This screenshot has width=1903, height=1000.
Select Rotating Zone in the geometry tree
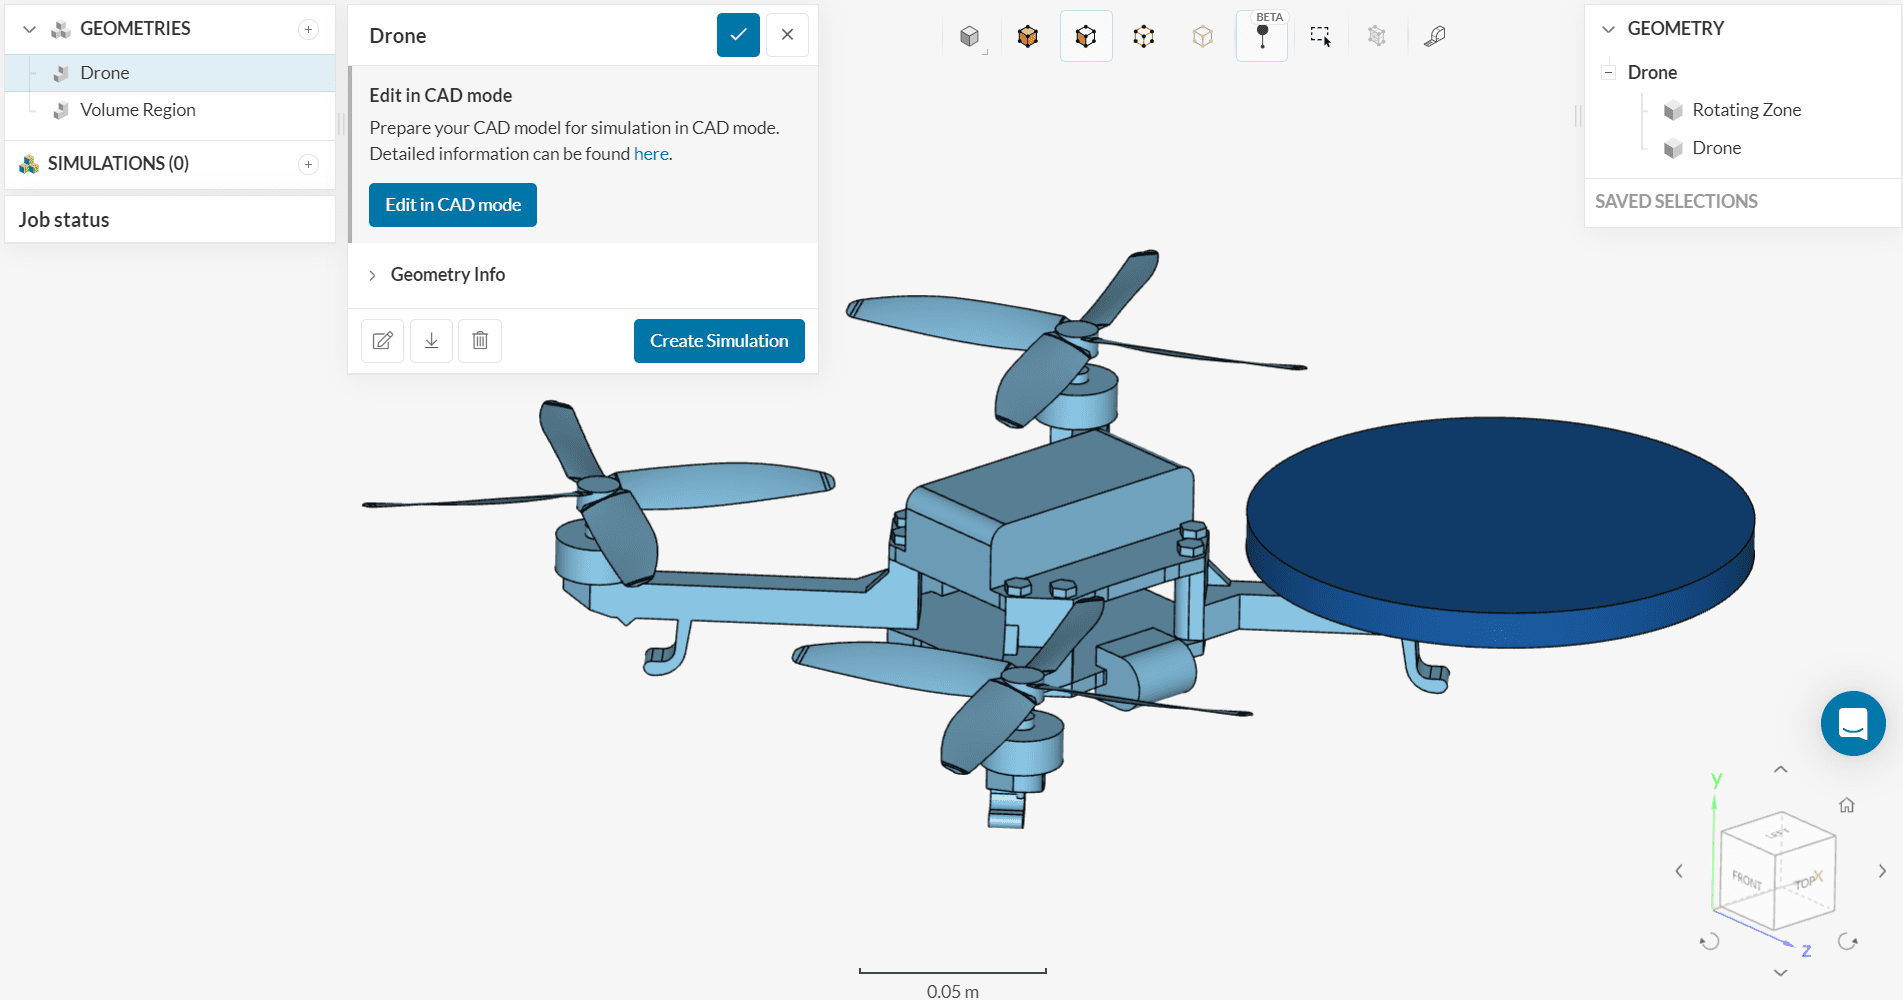(x=1746, y=110)
